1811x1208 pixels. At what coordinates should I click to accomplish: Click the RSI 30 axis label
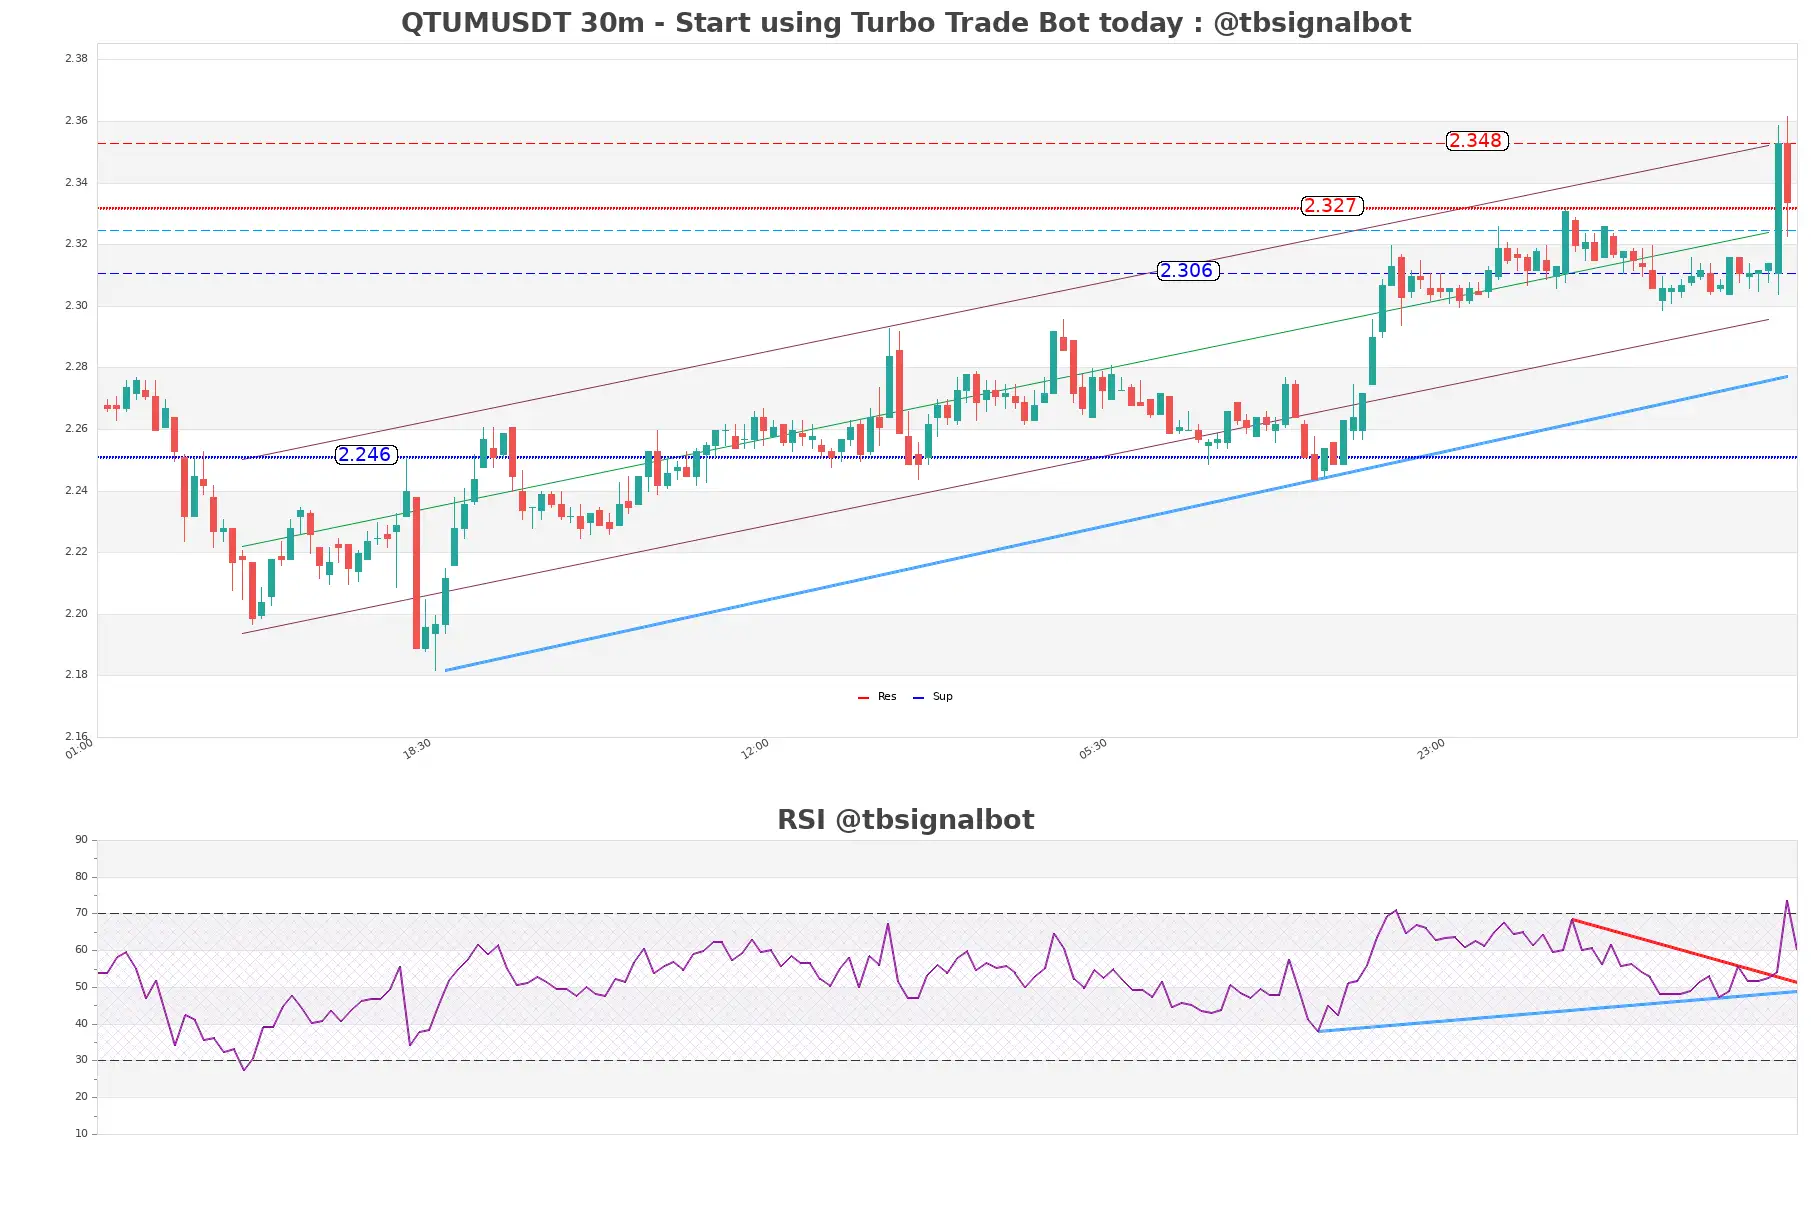[x=81, y=1060]
